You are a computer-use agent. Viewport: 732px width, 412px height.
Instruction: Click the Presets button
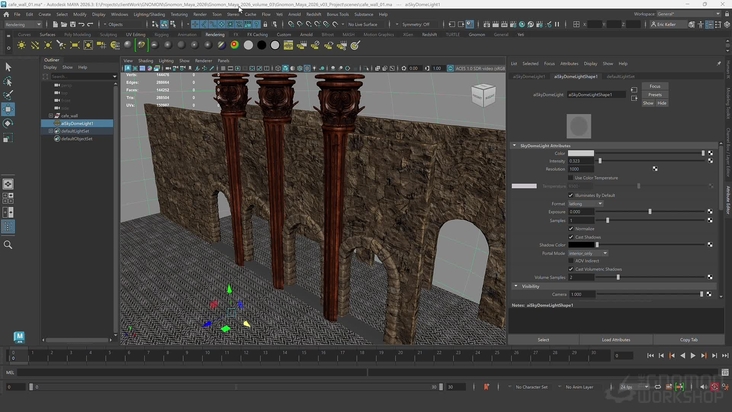point(654,94)
